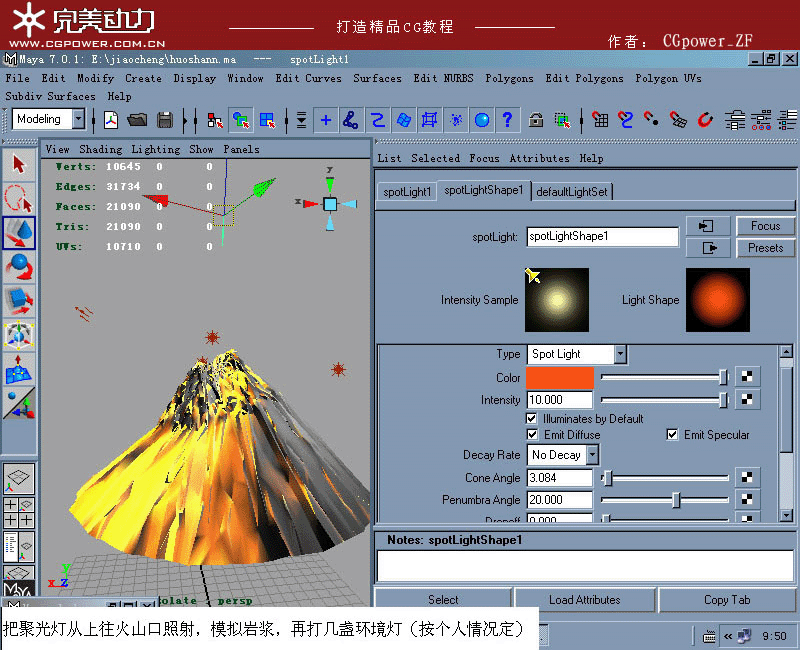Click the Focus button

coord(765,226)
